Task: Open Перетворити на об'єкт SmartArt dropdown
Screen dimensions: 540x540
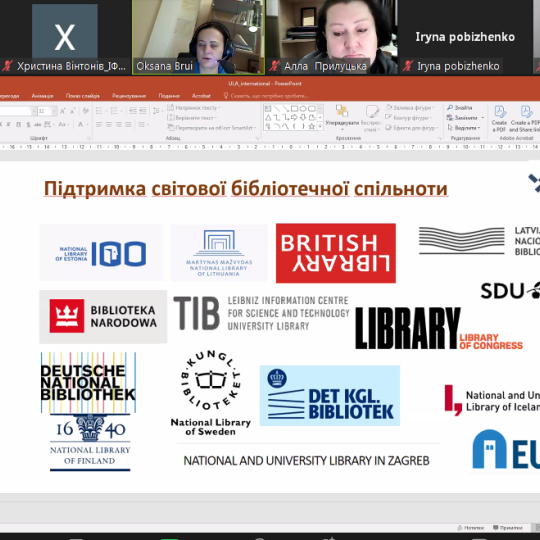Action: [212, 128]
